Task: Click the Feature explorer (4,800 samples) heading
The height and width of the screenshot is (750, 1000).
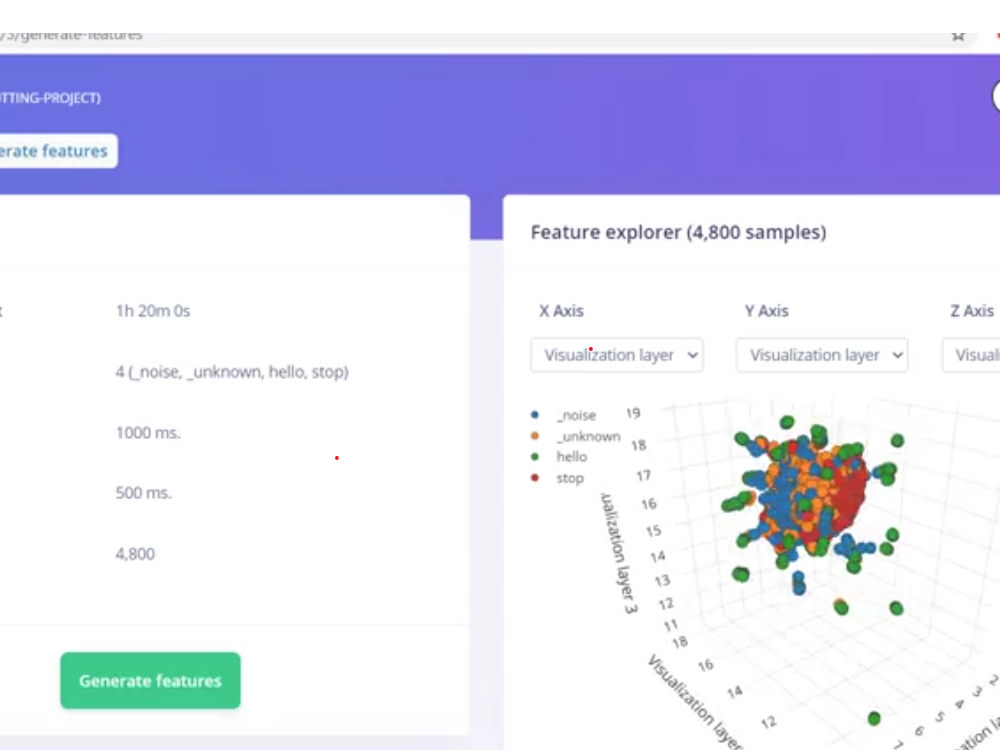Action: 679,232
